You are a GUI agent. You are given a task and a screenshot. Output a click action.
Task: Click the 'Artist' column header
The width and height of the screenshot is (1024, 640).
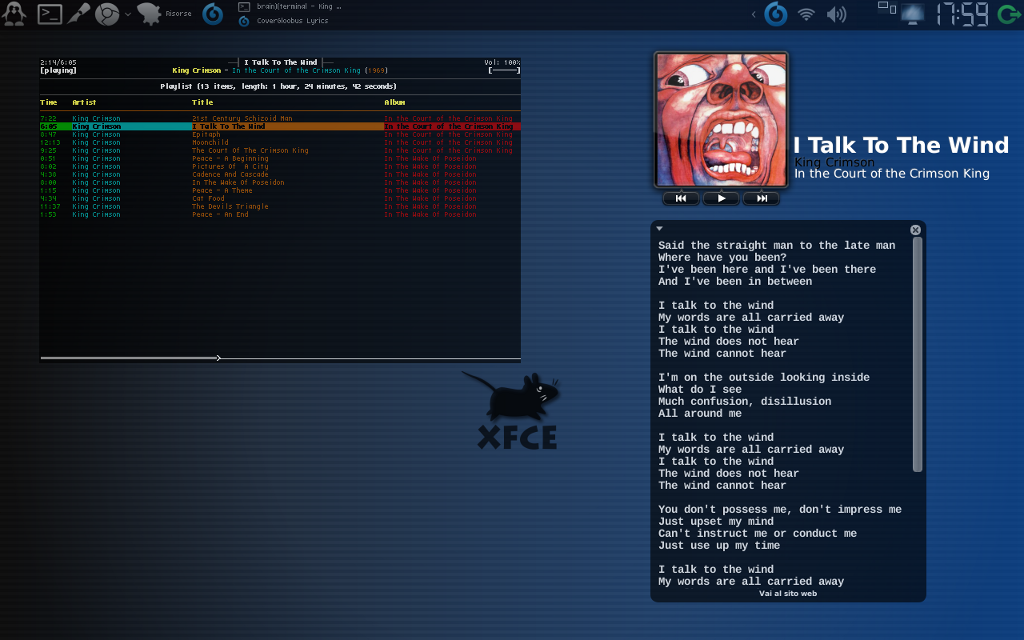click(x=84, y=103)
